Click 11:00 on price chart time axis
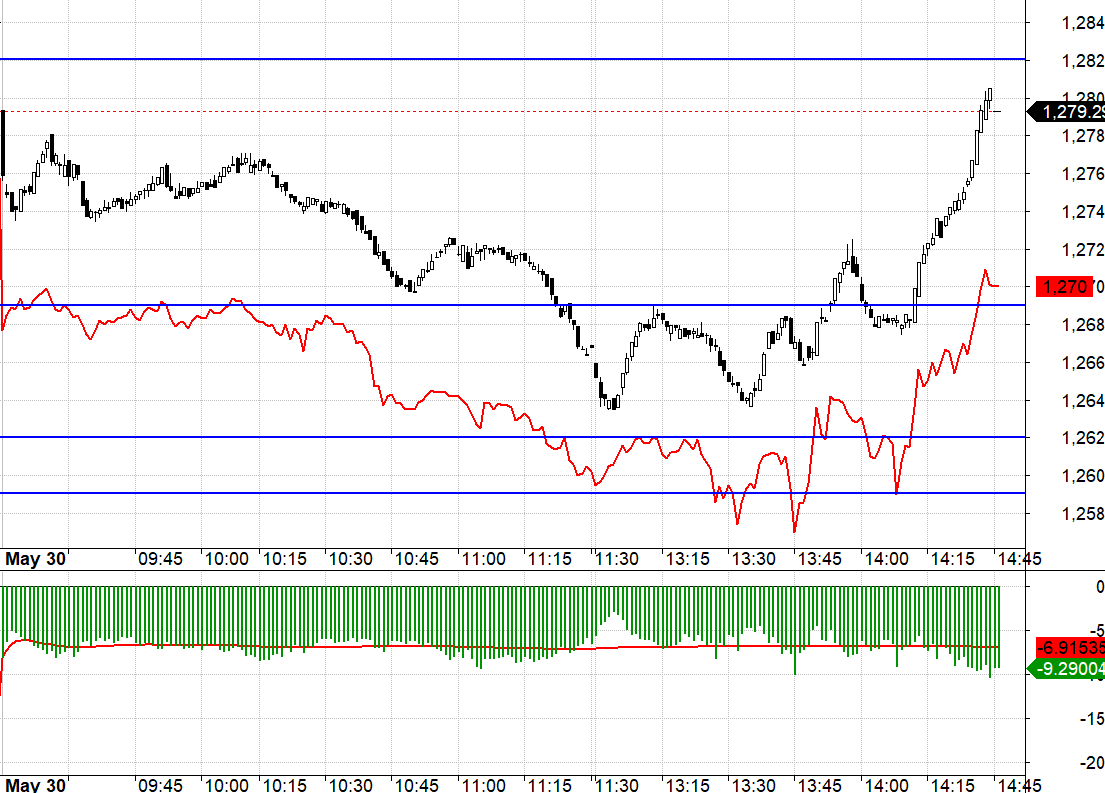The image size is (1105, 793). pos(483,559)
